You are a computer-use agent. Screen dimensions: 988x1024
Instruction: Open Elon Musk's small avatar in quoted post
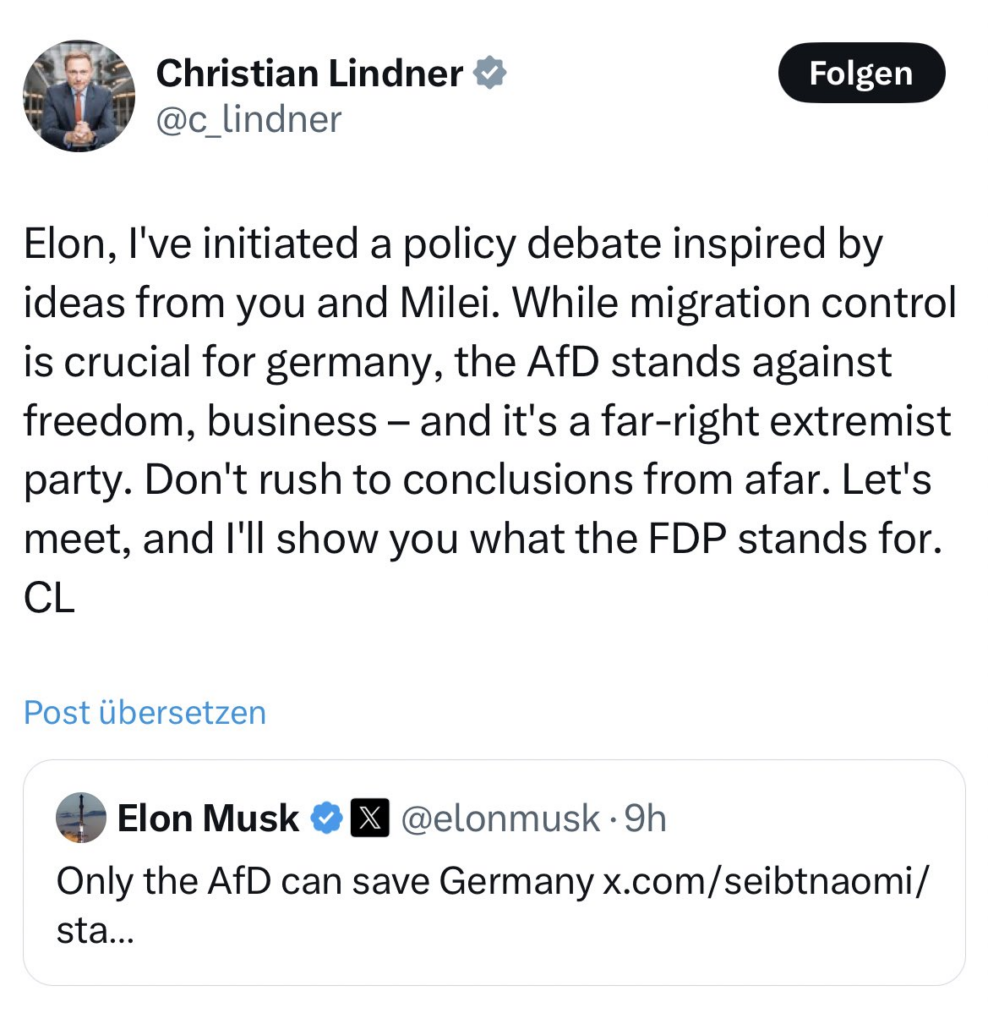click(81, 818)
